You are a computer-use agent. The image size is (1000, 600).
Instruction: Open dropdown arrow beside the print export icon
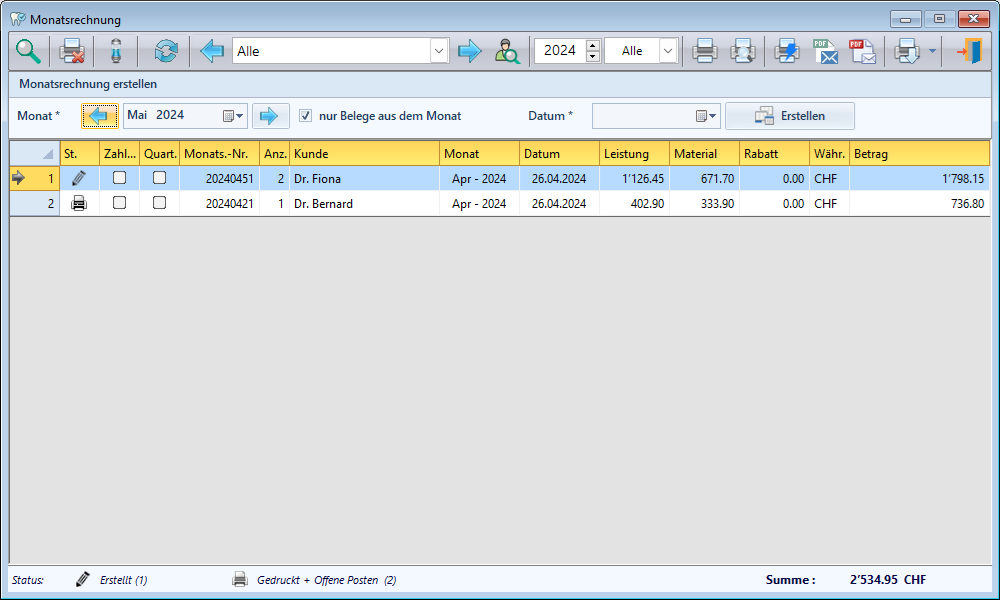pos(932,51)
